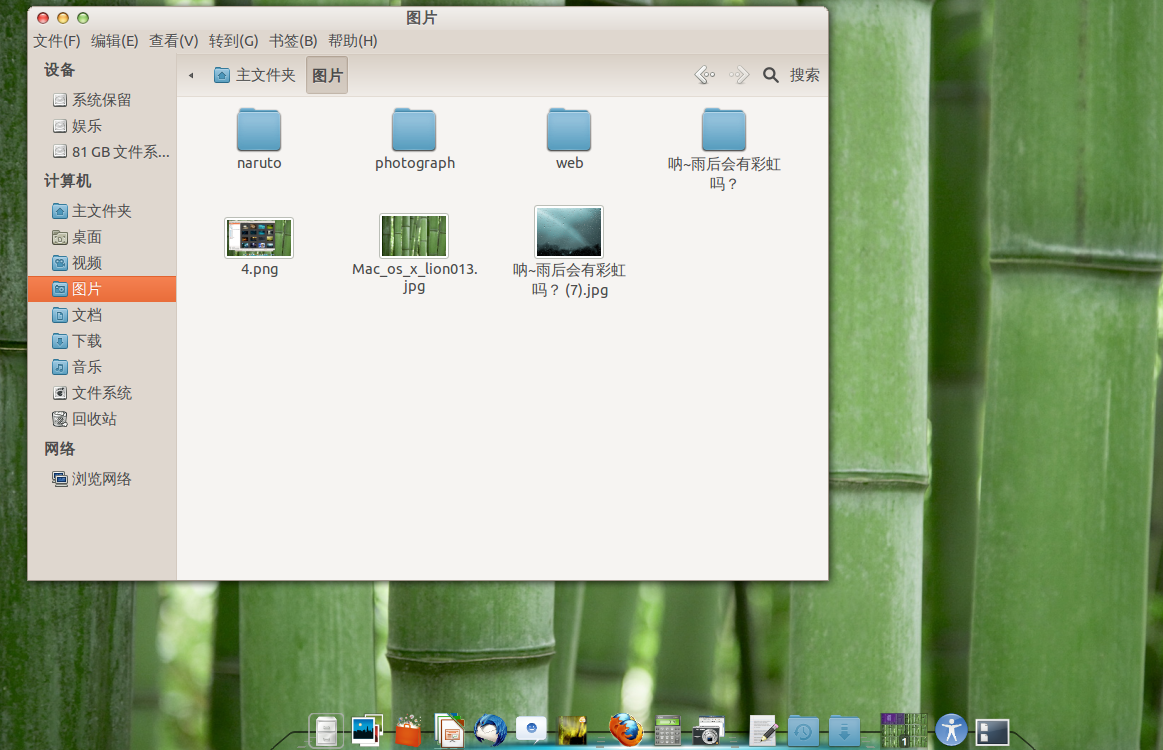Select the 呐~雨后会有彩虹吗？ (7).jpg image
The width and height of the screenshot is (1163, 750).
(569, 232)
